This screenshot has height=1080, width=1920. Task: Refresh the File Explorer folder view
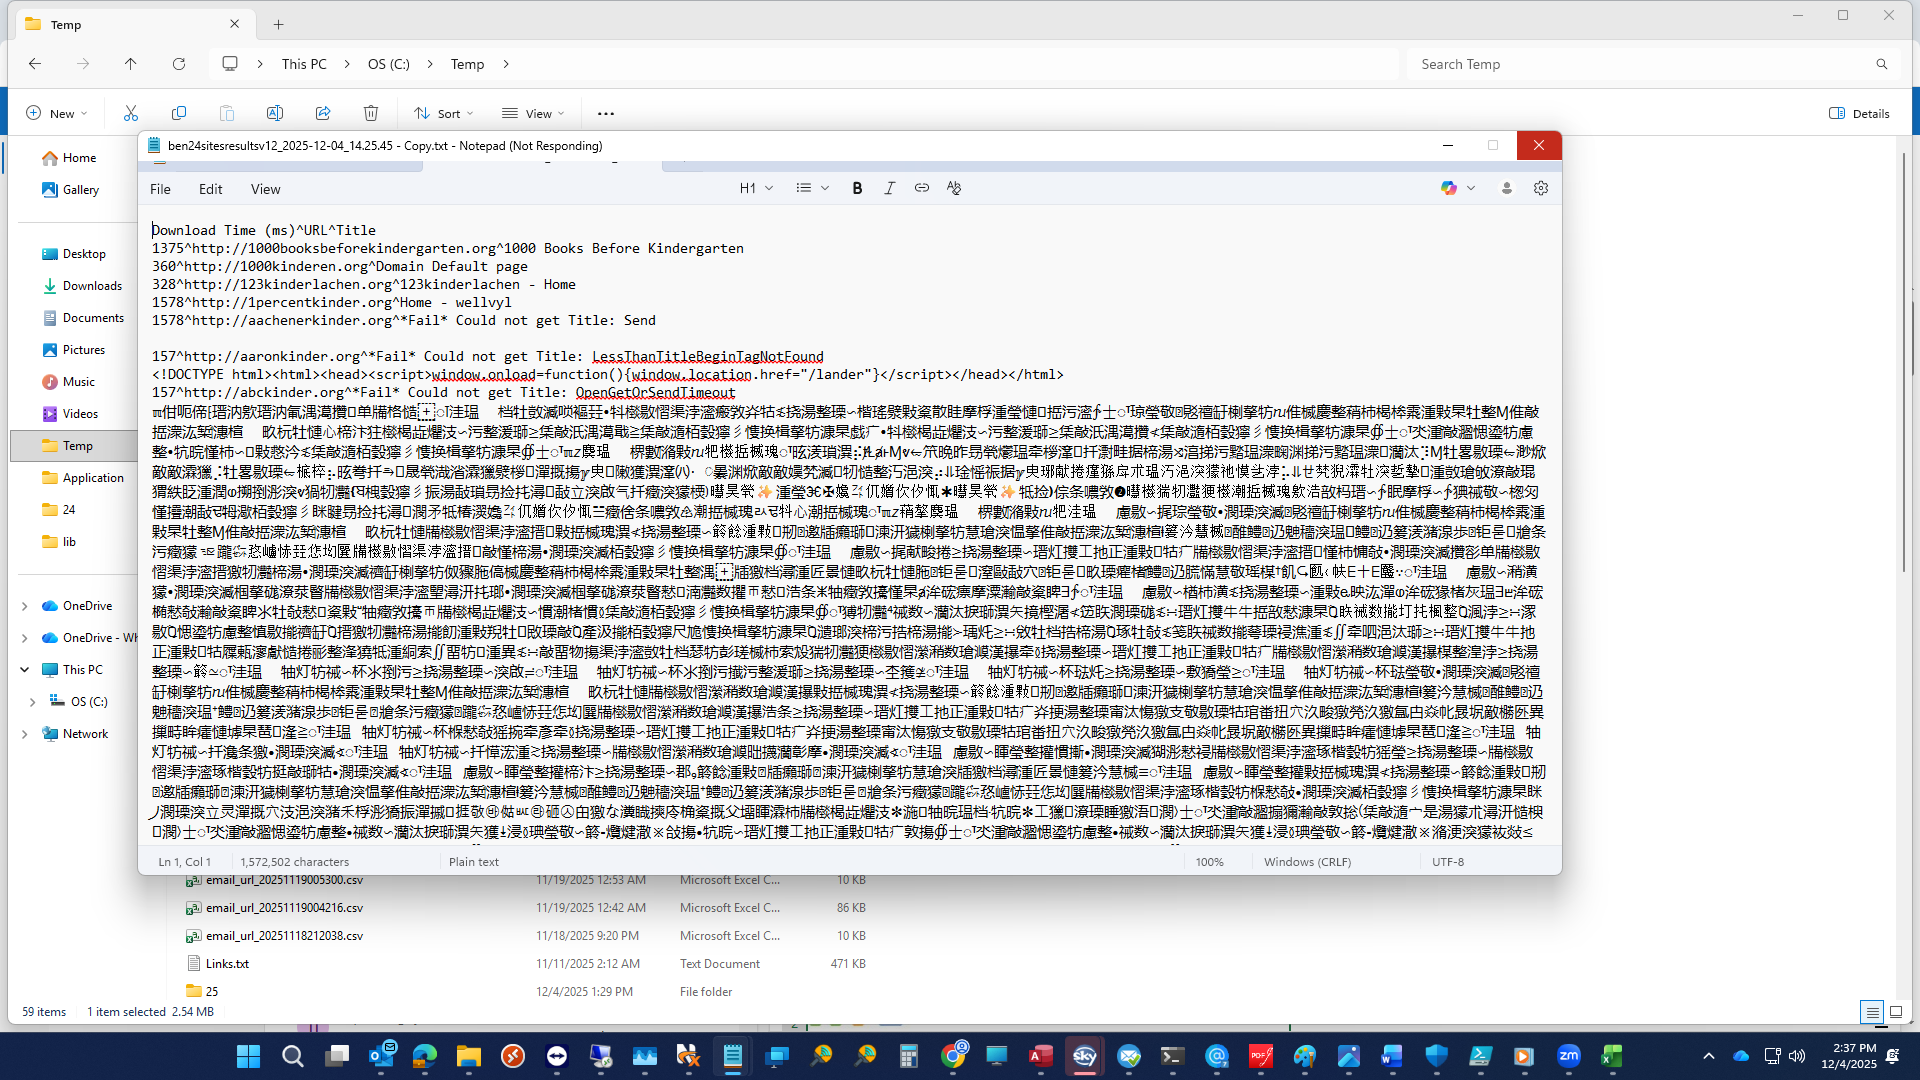click(x=179, y=64)
